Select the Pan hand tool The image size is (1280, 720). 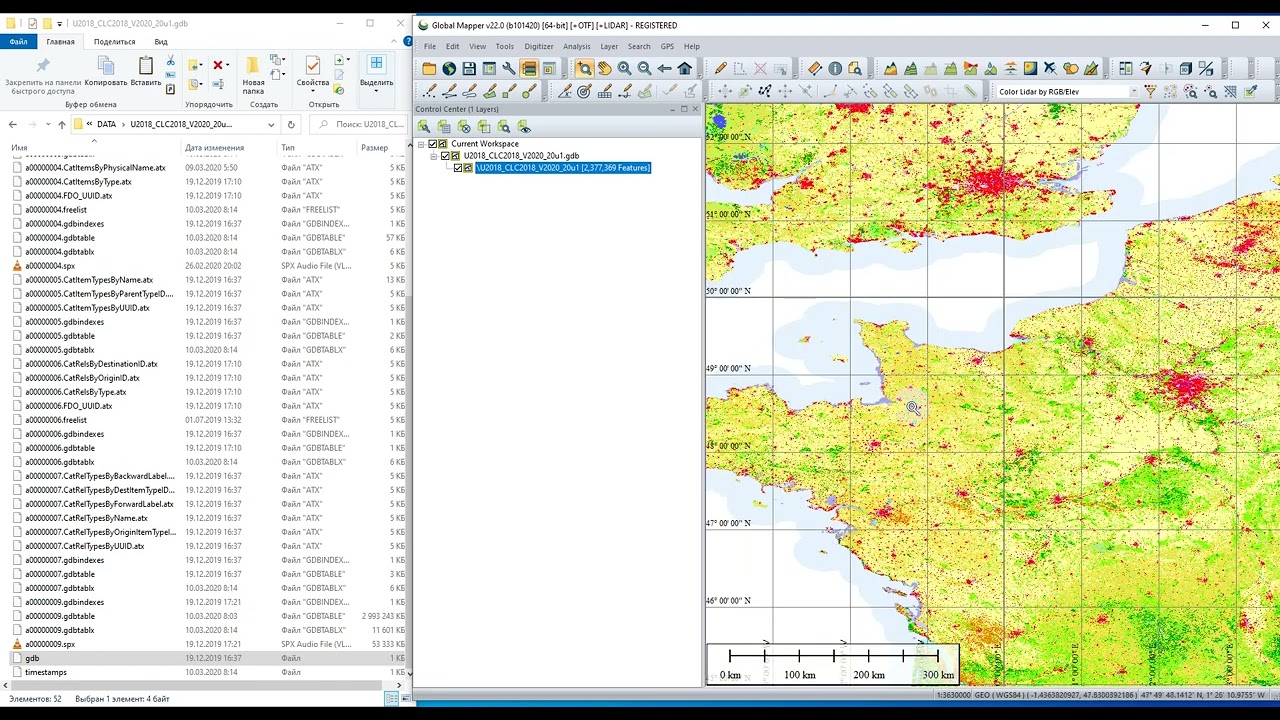604,69
